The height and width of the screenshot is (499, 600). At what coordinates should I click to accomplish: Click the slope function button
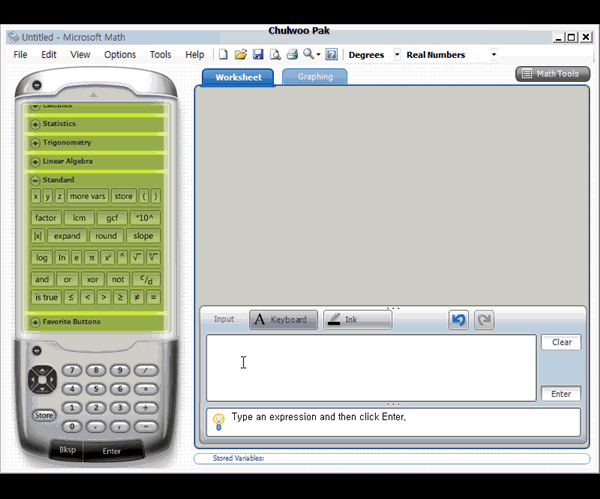tap(143, 236)
